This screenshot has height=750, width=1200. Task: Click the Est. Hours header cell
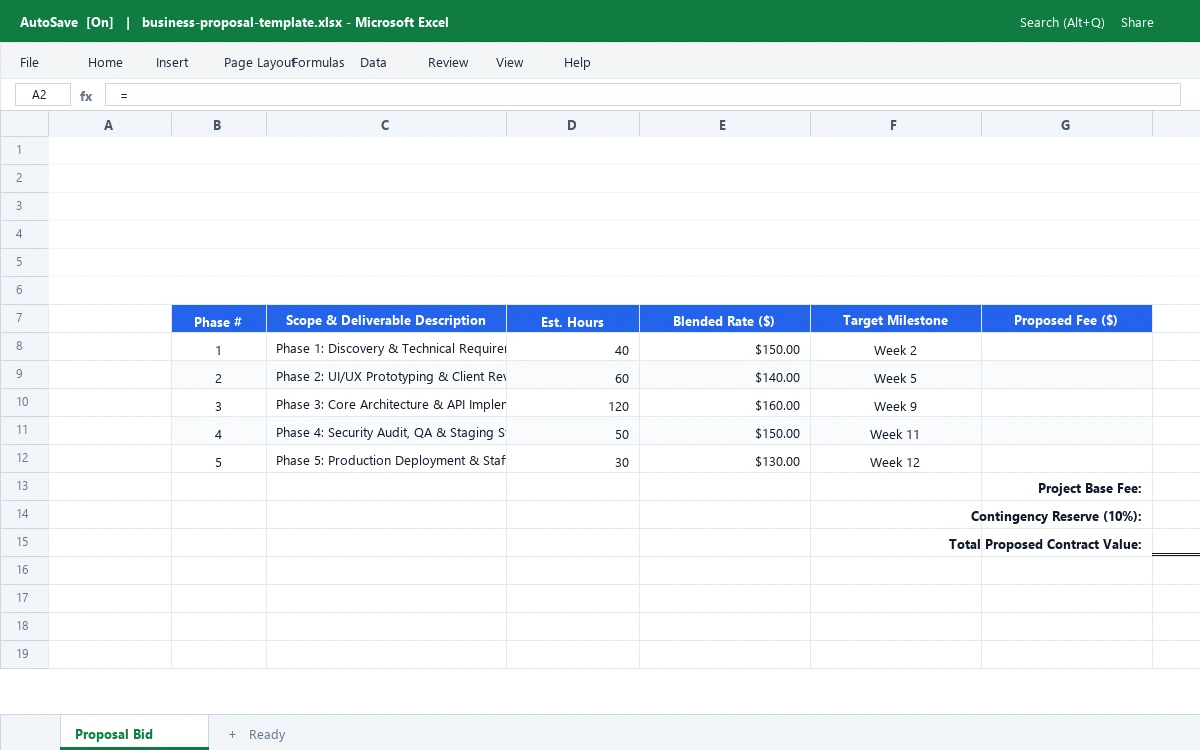[x=573, y=319]
